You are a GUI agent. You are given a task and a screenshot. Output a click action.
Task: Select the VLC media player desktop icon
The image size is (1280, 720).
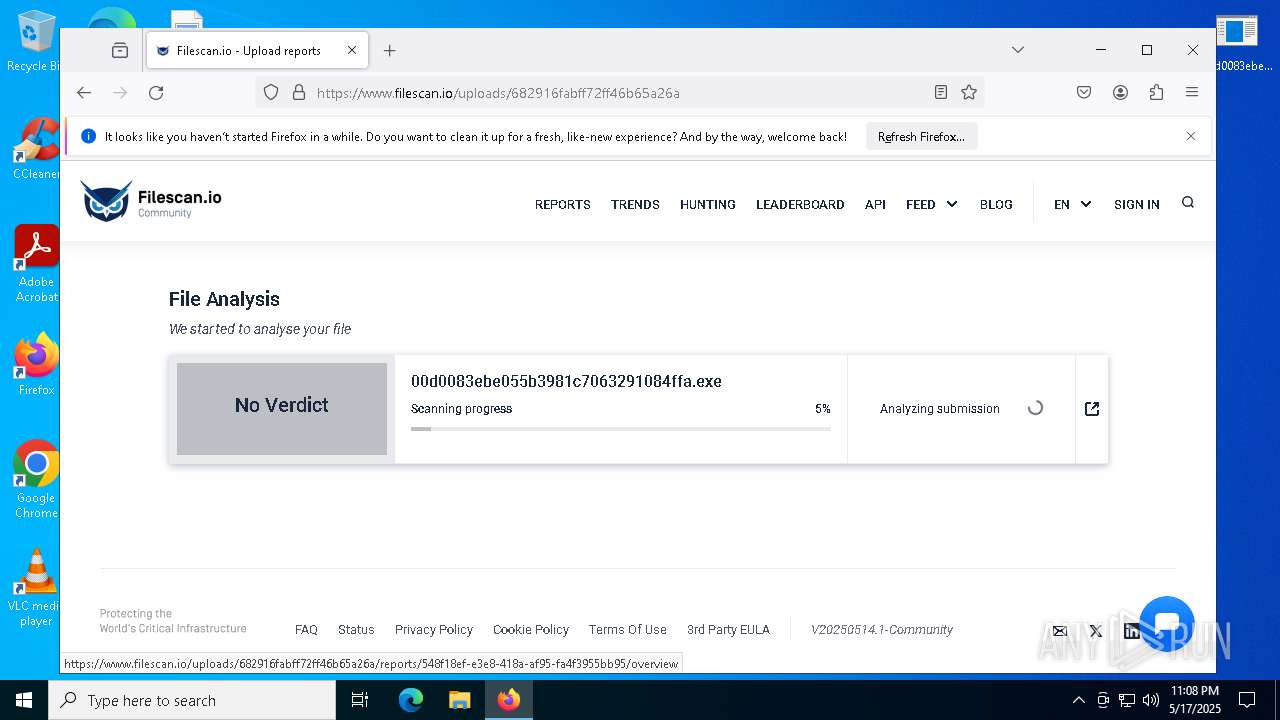tap(35, 588)
